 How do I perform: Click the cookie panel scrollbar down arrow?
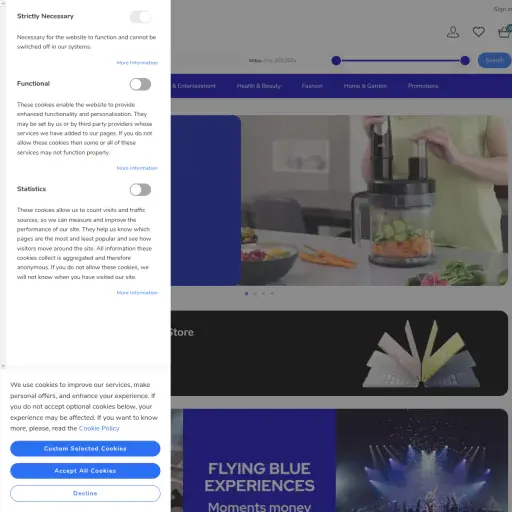(3, 366)
